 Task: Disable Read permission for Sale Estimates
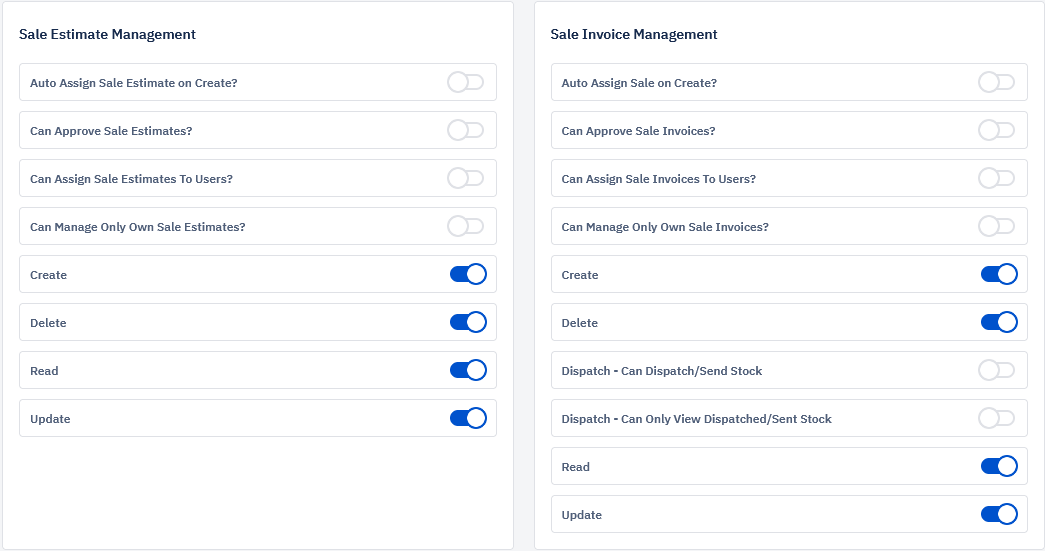point(468,370)
